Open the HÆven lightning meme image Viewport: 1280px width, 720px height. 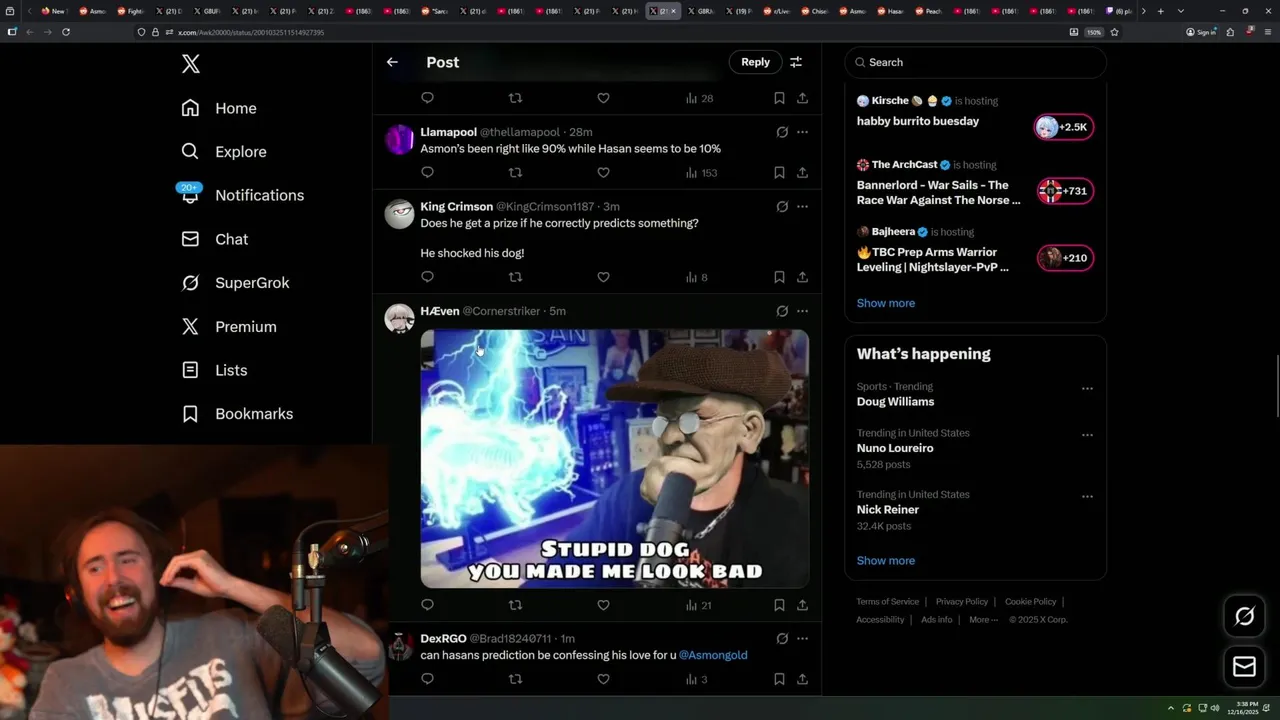(x=614, y=458)
